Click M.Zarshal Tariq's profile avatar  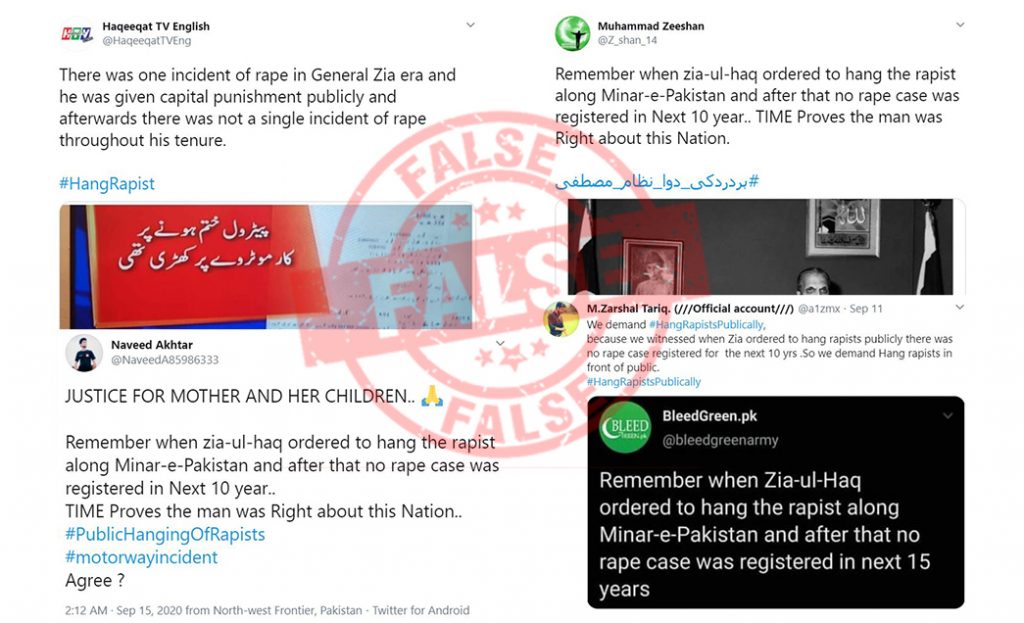[562, 319]
